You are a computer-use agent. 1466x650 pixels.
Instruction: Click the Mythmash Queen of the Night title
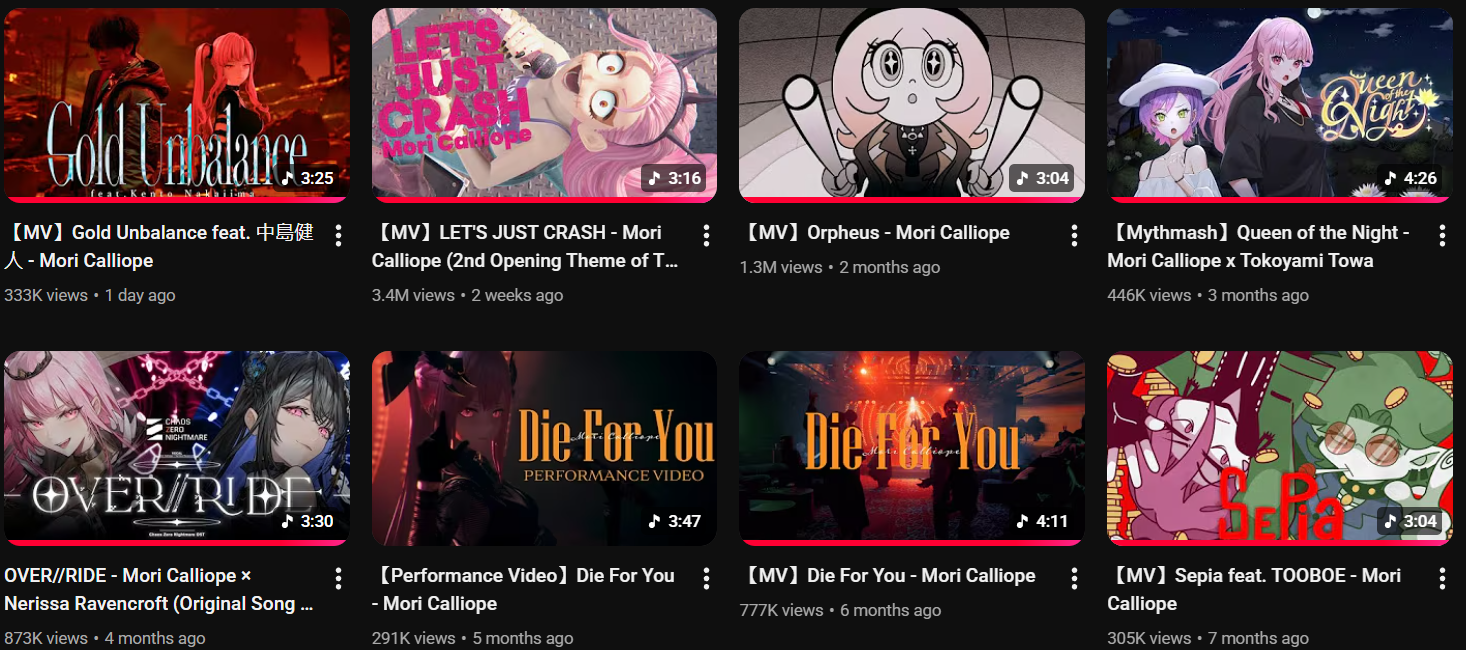point(1259,246)
